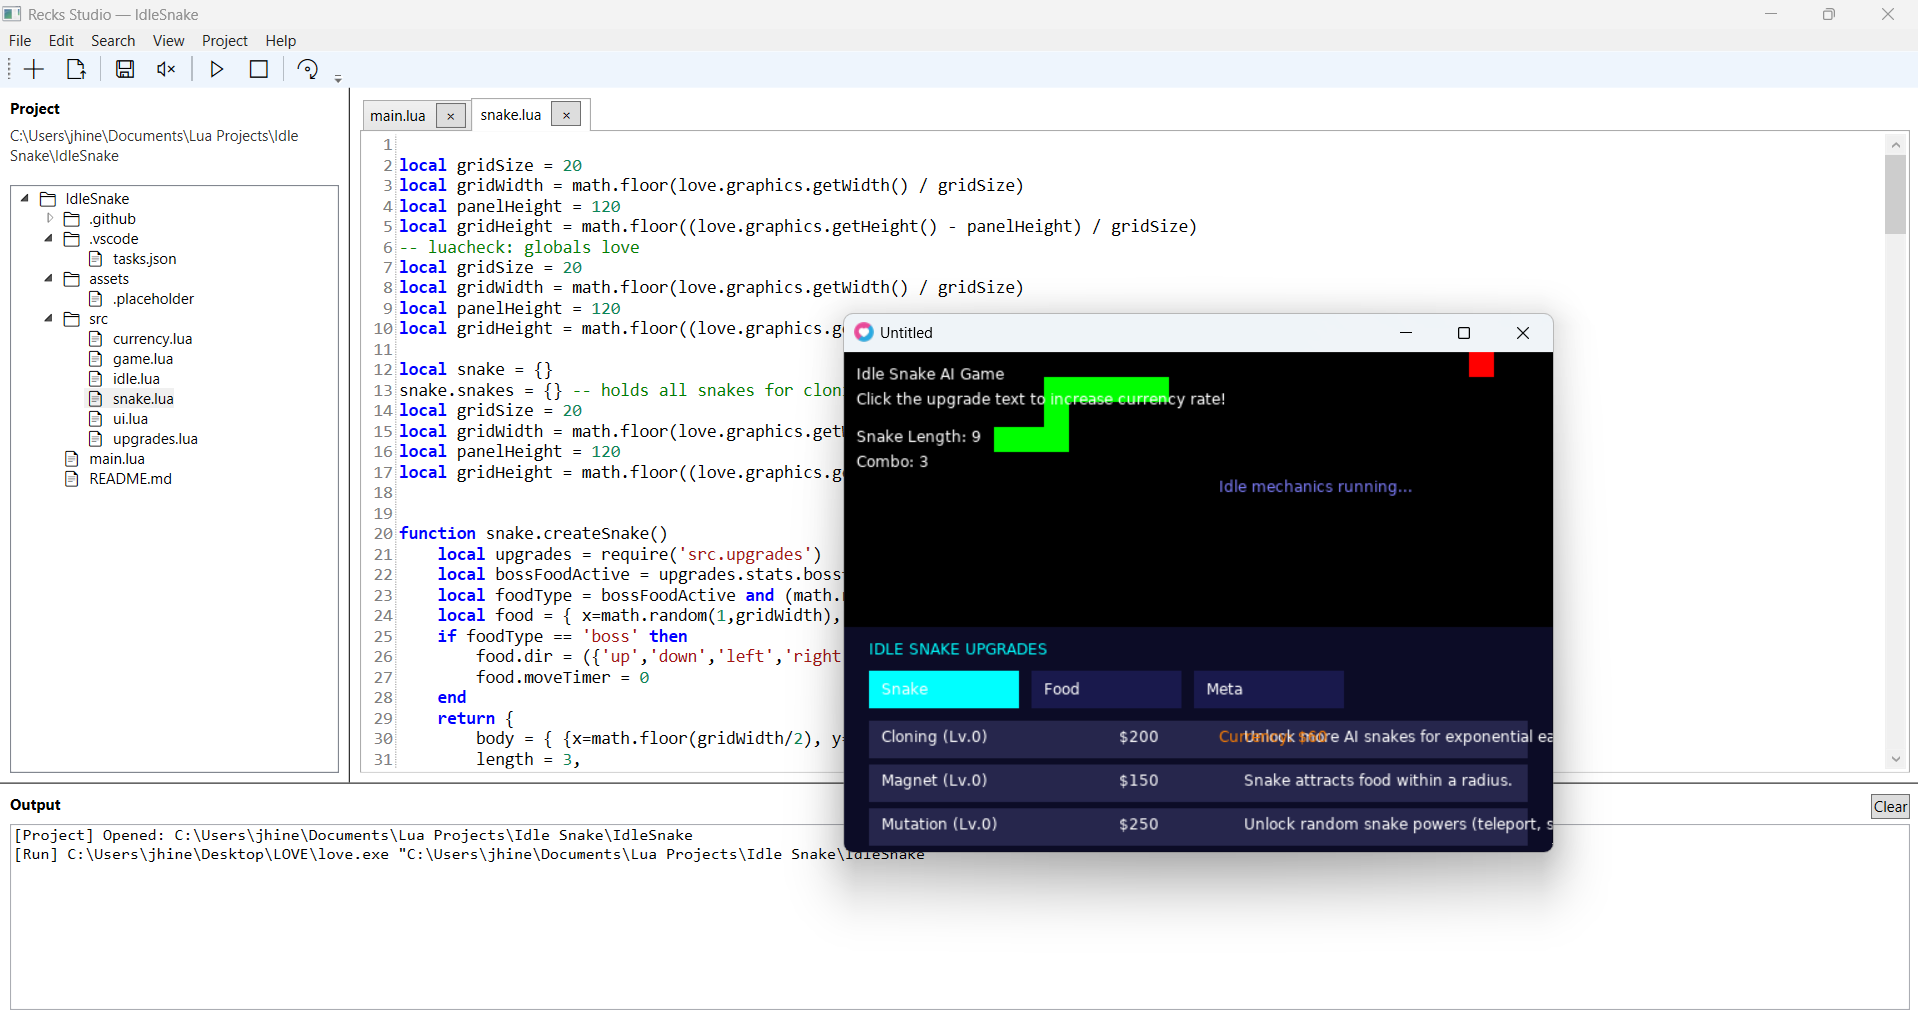
Task: Stop the running project with the square icon
Action: pos(259,69)
